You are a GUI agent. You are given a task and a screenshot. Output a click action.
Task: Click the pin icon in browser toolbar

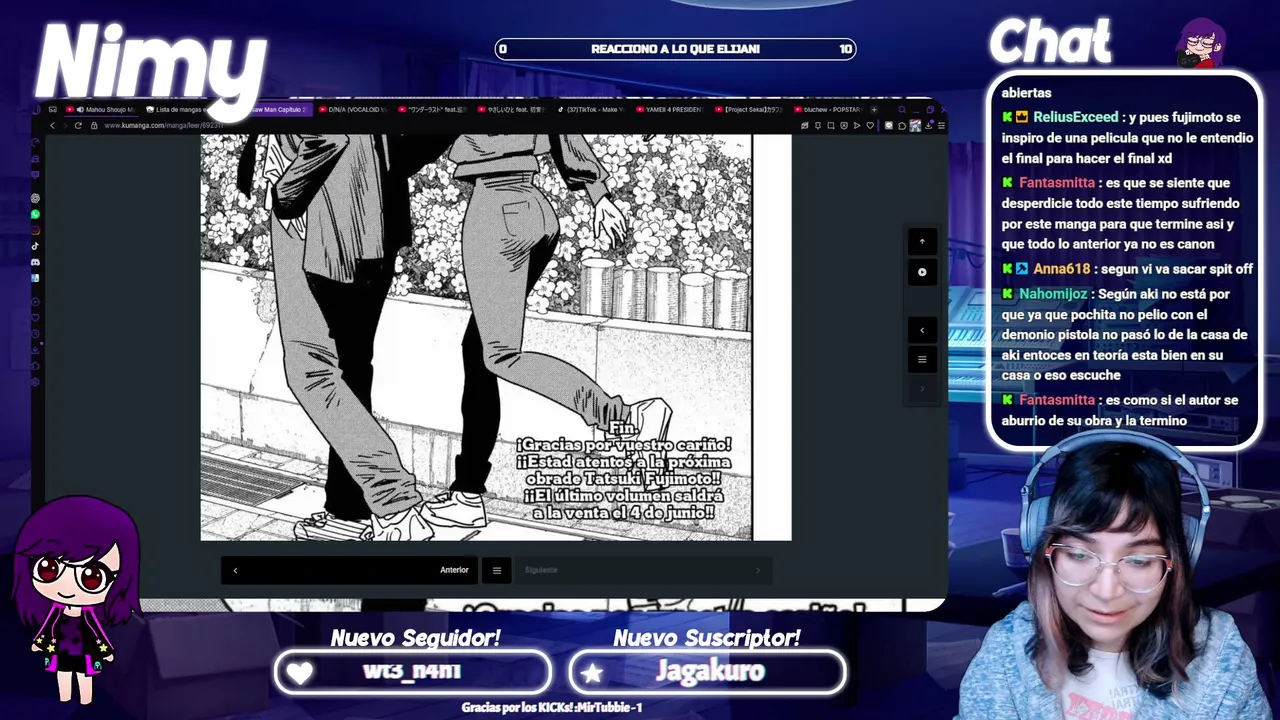[x=818, y=126]
